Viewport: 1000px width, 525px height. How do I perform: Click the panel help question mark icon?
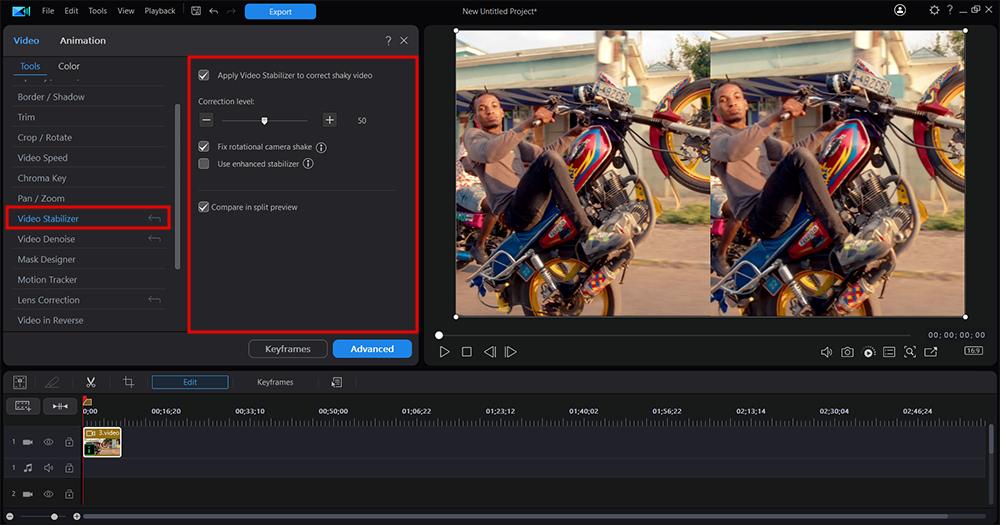[x=388, y=40]
